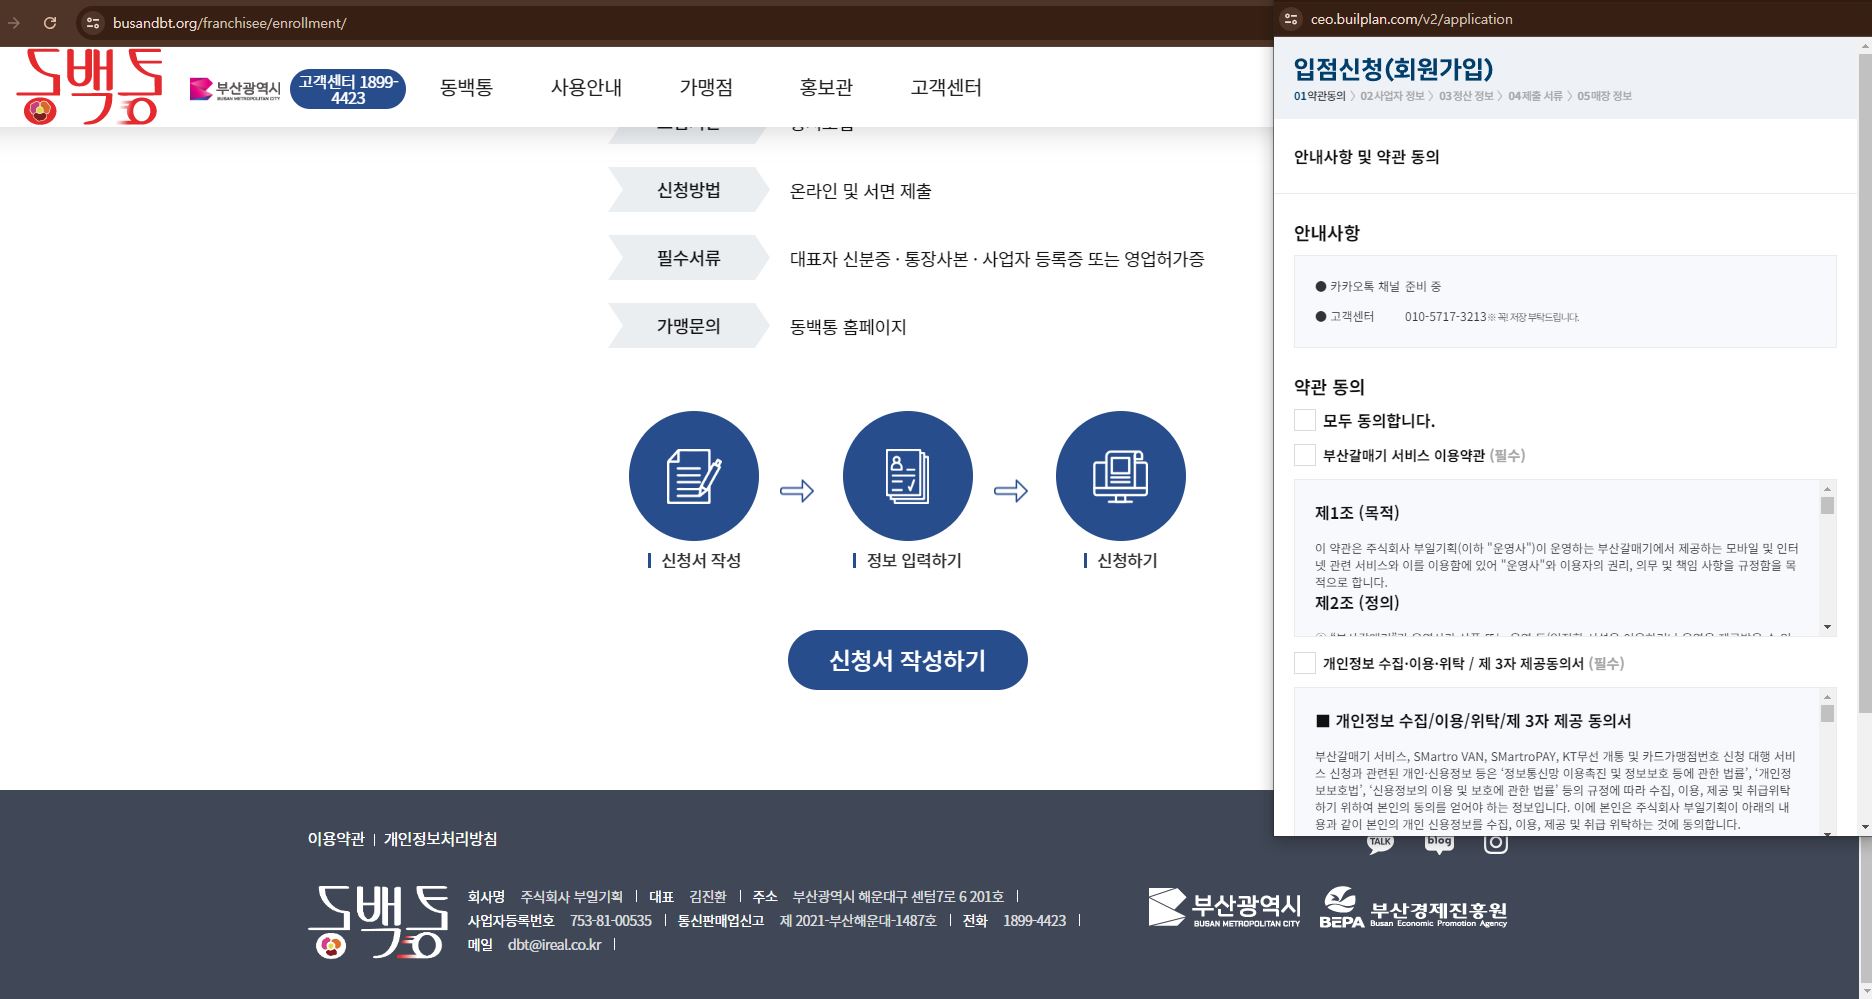Click the 신청서 작성 circle icon
This screenshot has width=1872, height=999.
pos(694,476)
